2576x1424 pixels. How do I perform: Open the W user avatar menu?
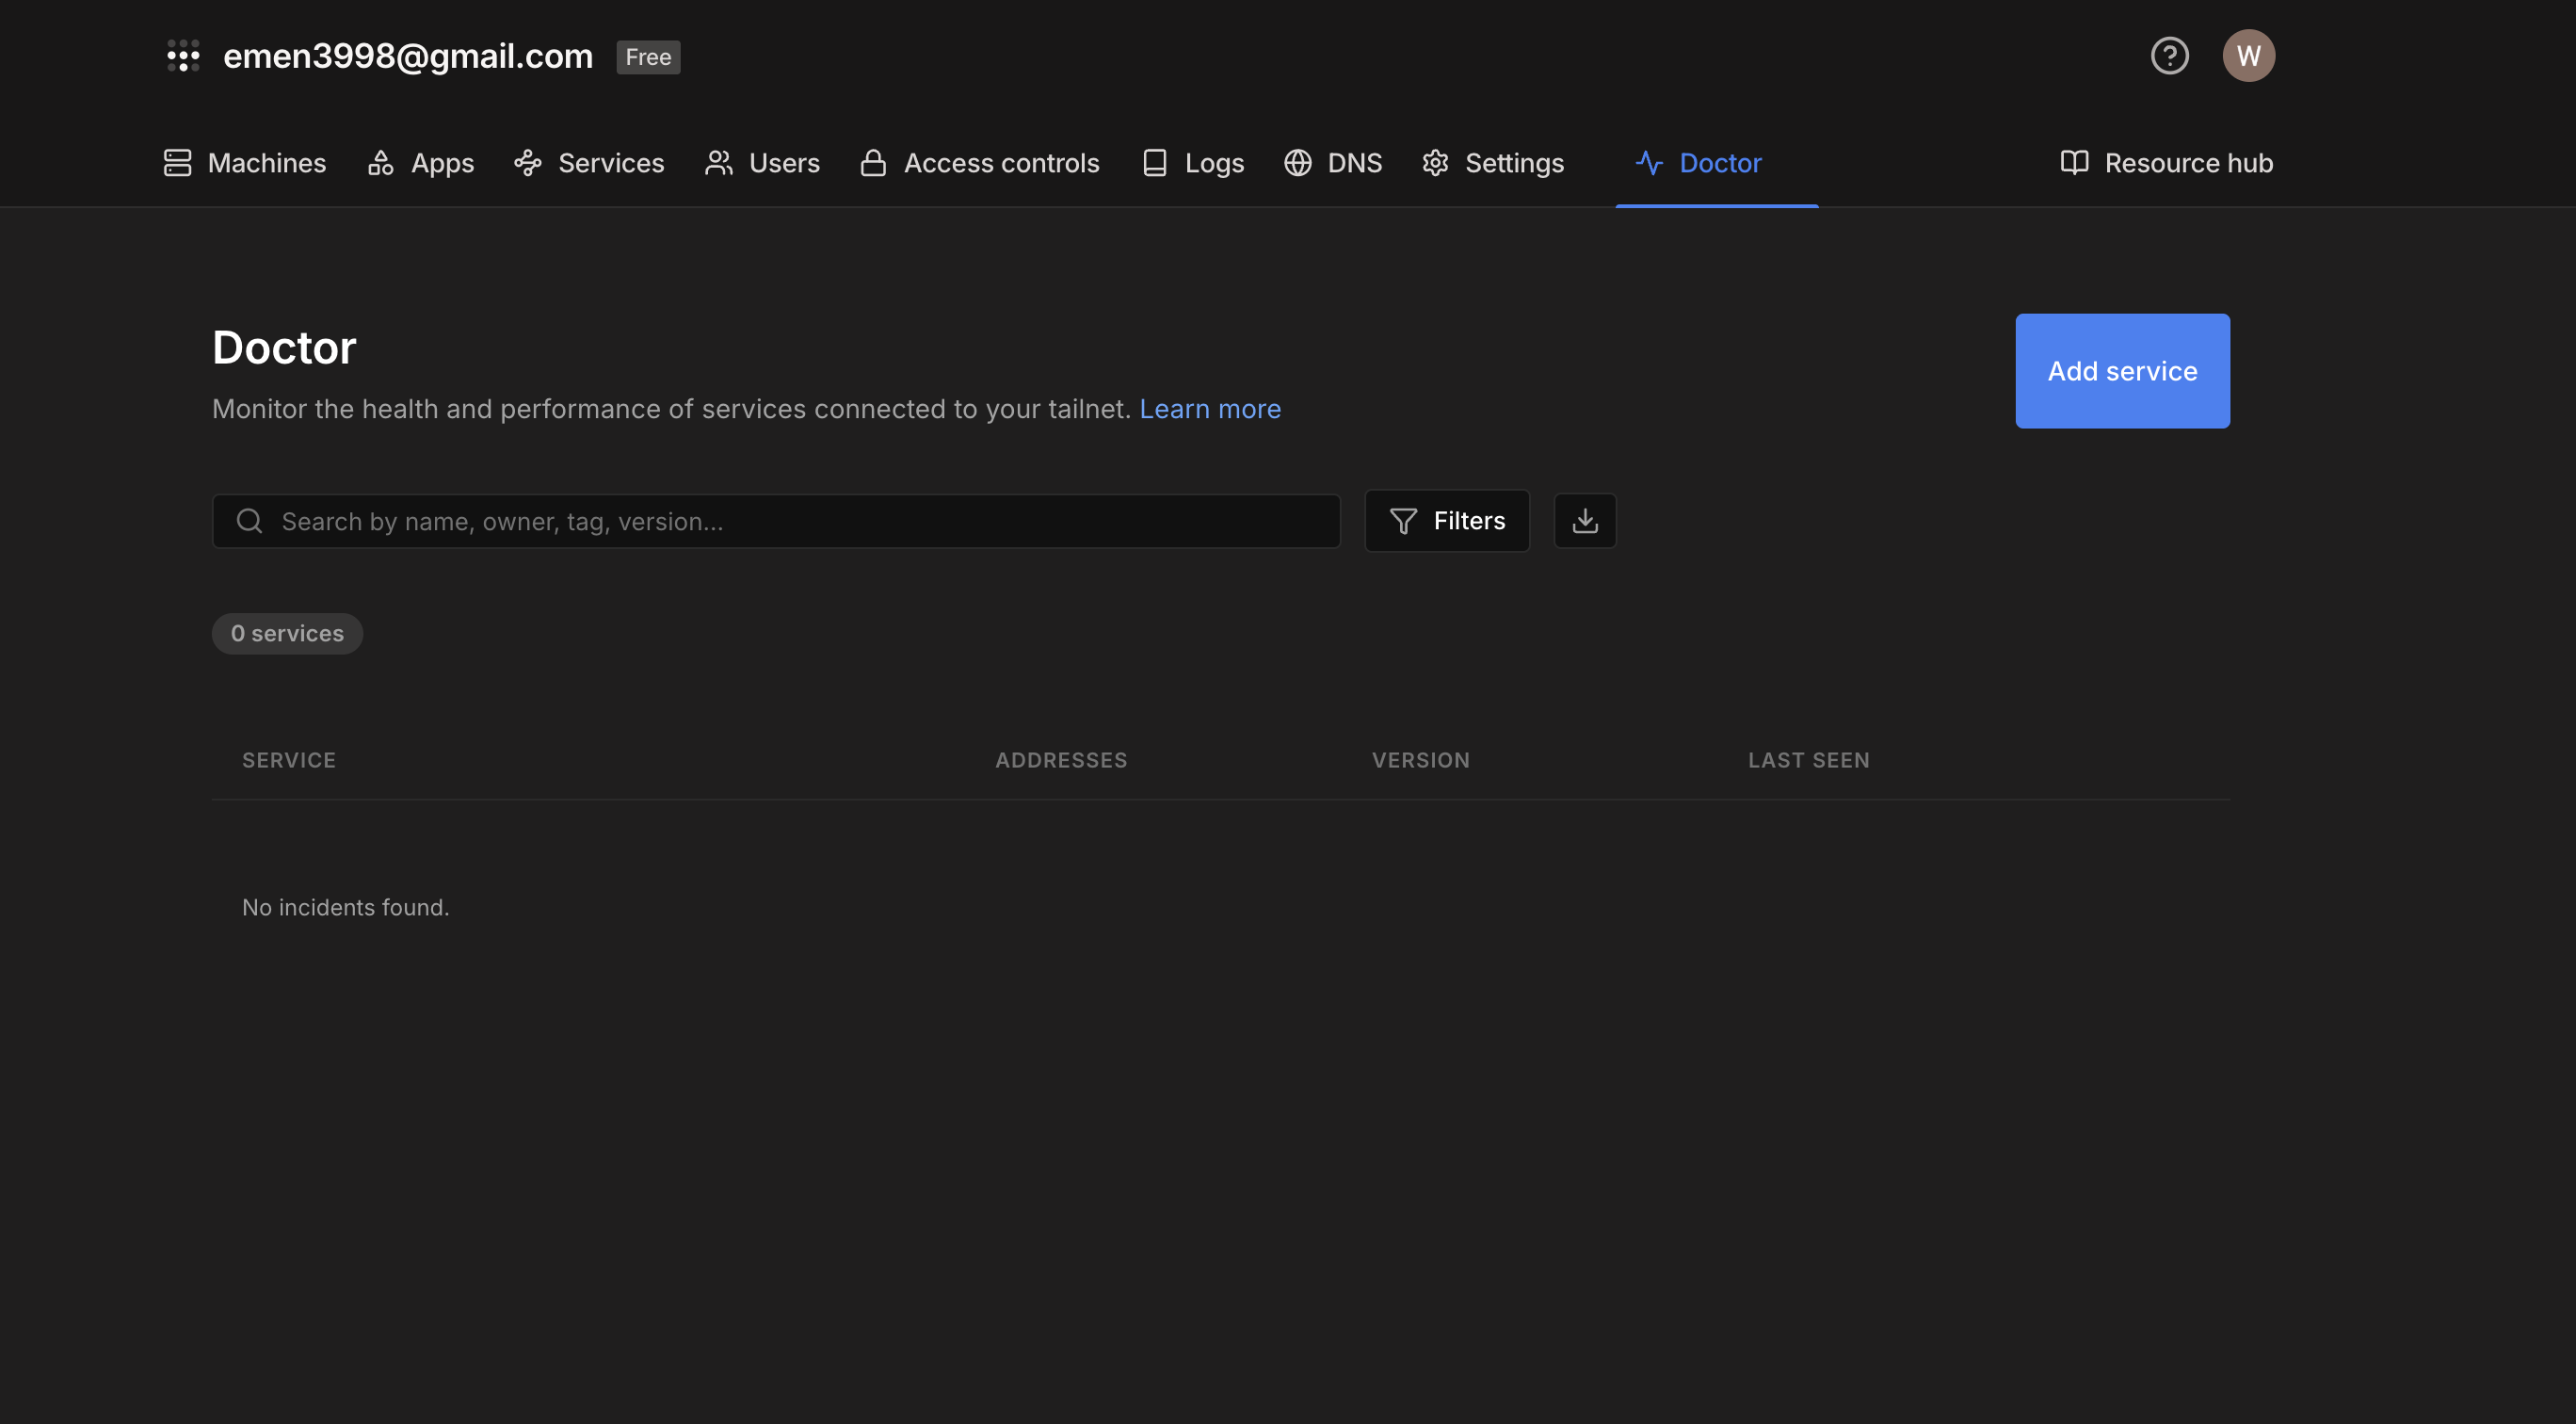(2248, 56)
